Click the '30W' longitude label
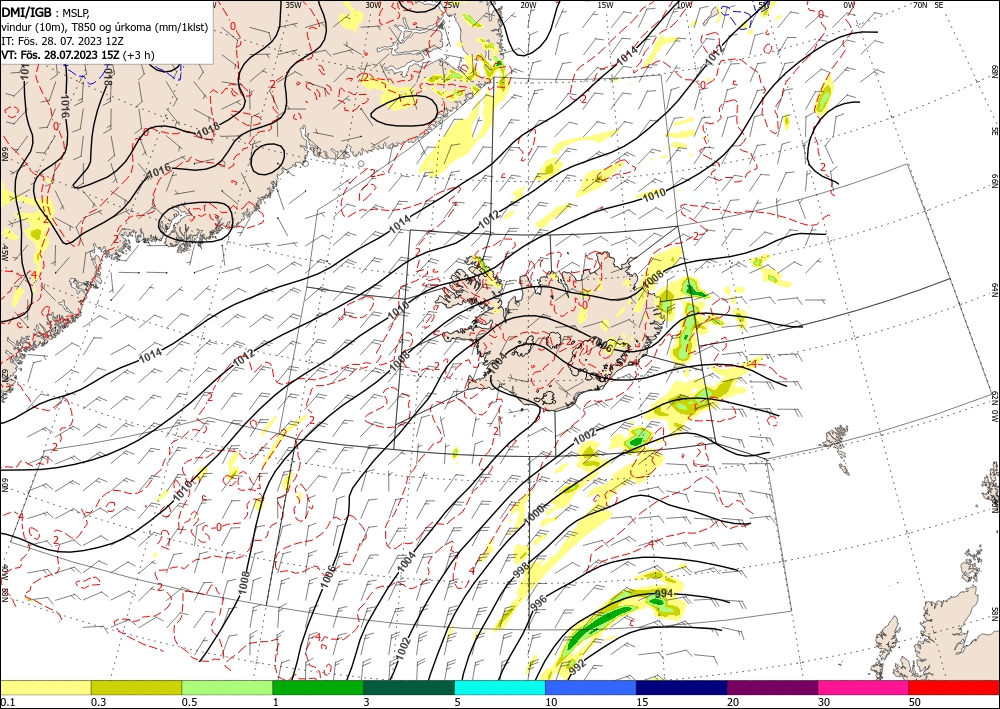The image size is (1000, 709). (373, 4)
